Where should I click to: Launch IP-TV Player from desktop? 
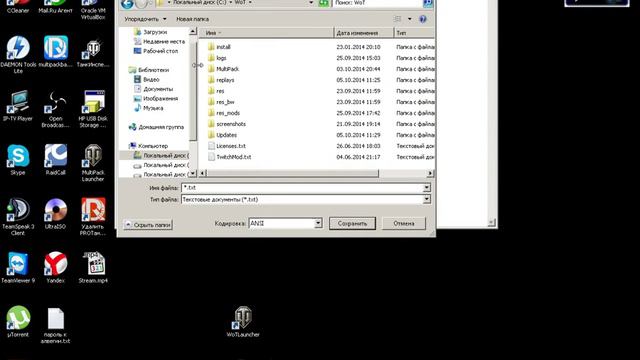[x=18, y=106]
